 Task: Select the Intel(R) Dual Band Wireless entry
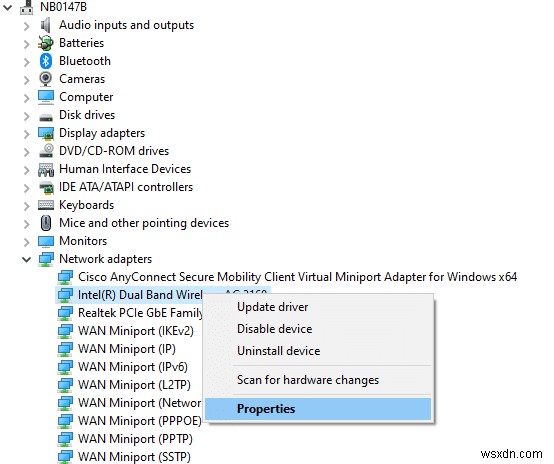[x=140, y=295]
